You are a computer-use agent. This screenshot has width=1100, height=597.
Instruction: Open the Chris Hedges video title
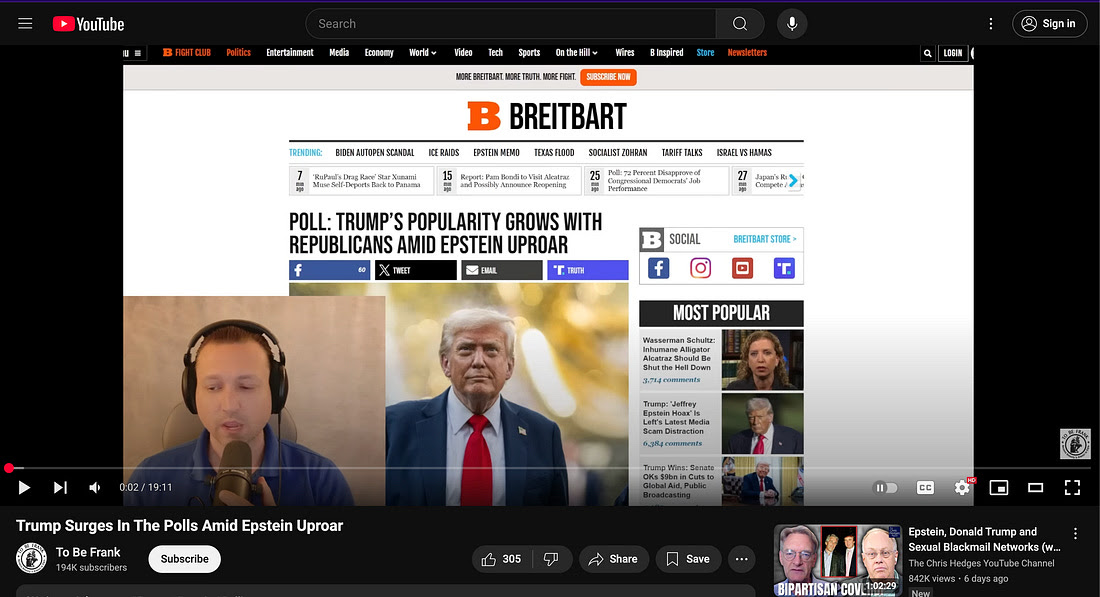[984, 539]
